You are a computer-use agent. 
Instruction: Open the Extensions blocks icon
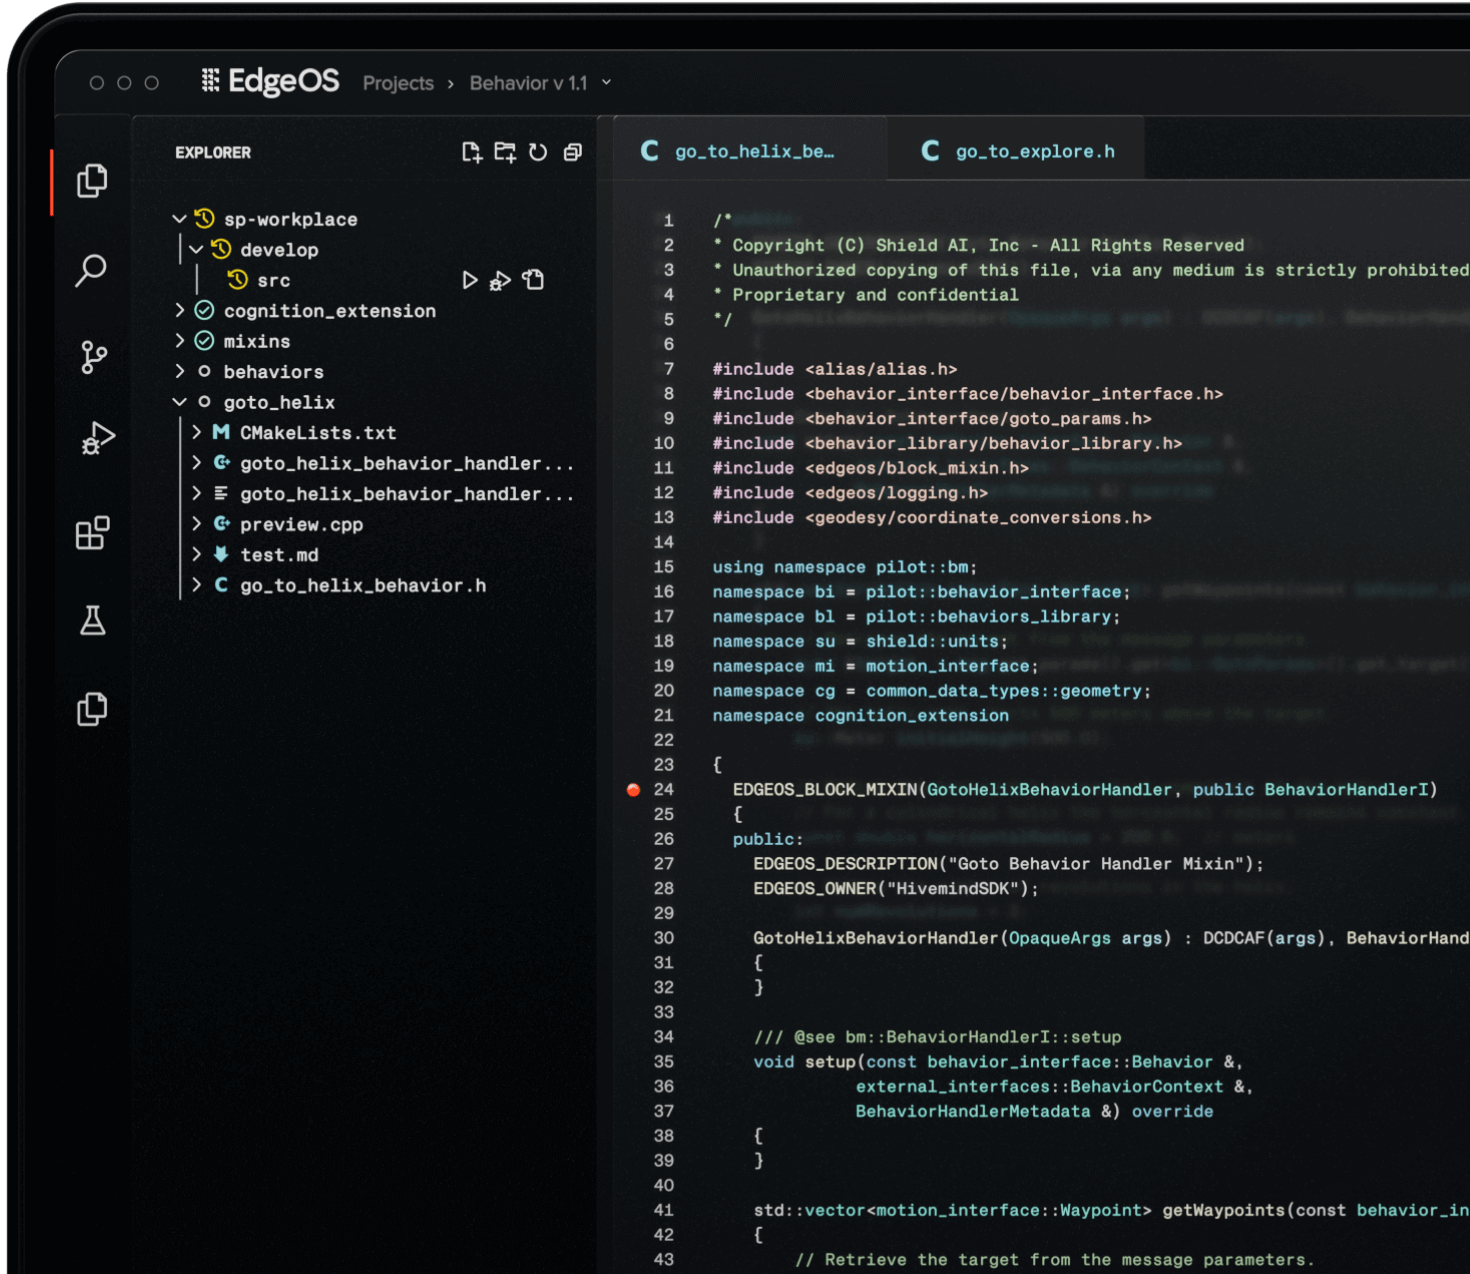[x=93, y=533]
